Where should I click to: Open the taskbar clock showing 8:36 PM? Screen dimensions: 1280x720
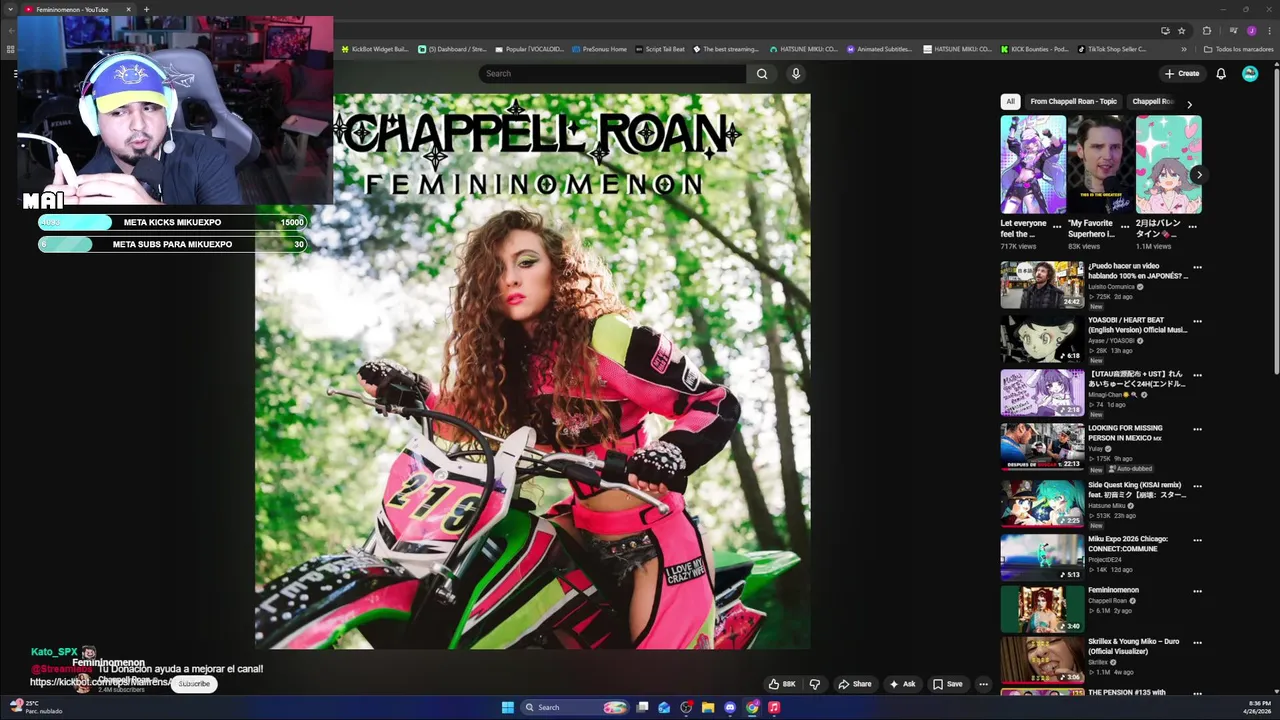[x=1257, y=707]
